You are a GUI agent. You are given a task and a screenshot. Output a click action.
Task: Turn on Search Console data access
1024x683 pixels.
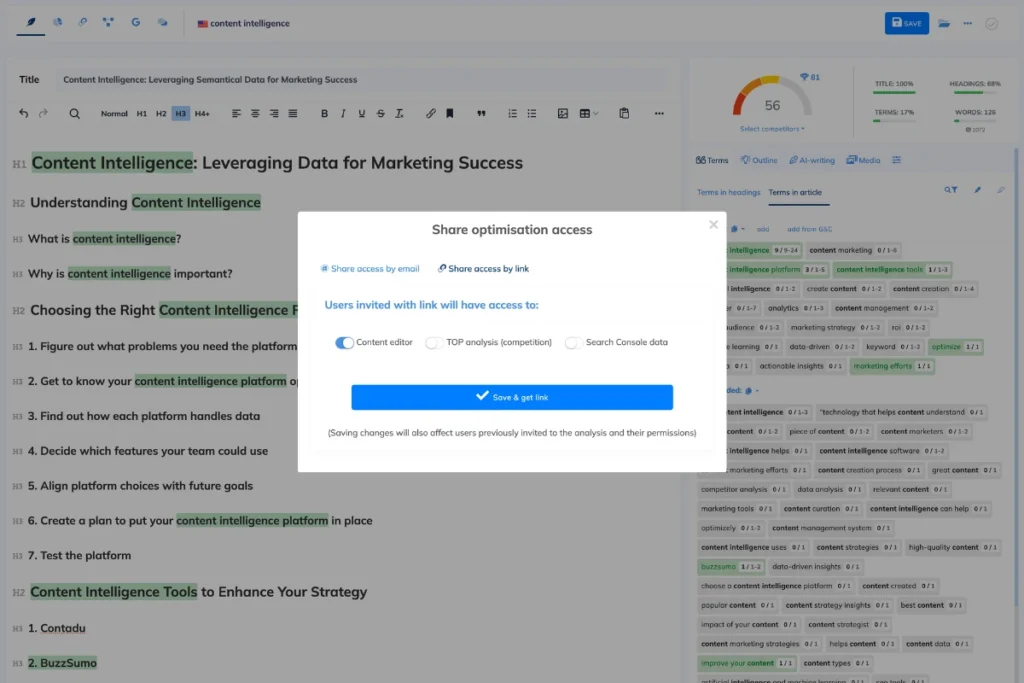[x=573, y=343]
